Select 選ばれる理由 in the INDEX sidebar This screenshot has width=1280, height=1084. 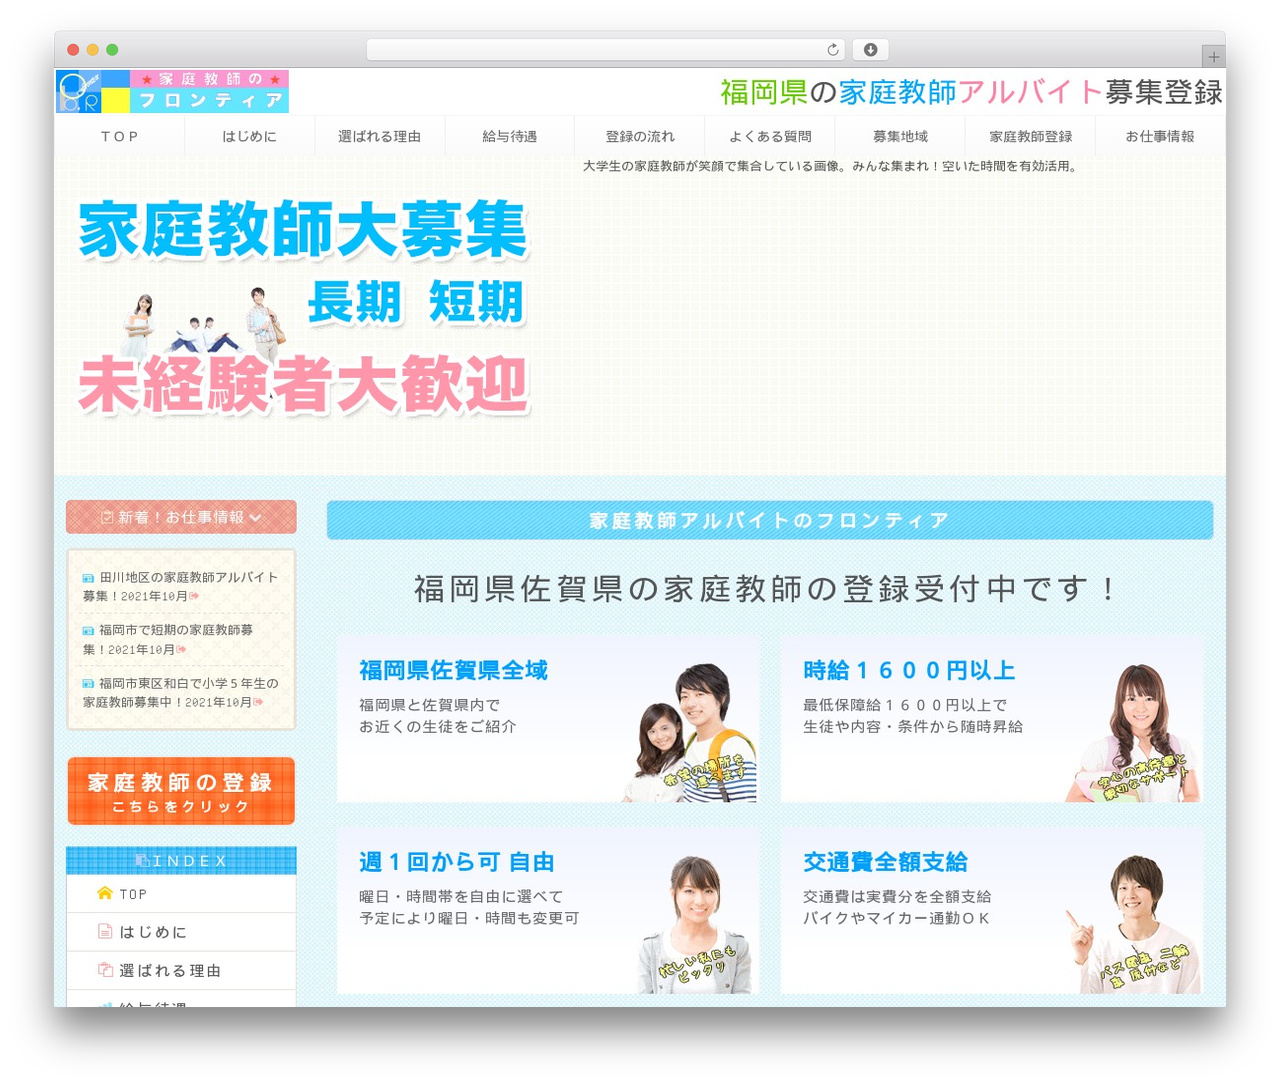pos(181,970)
